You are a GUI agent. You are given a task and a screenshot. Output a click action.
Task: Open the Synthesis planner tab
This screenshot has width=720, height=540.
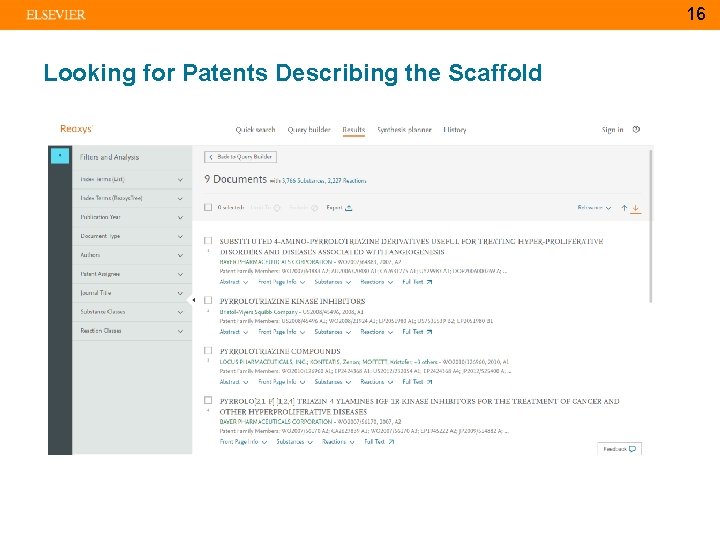coord(404,130)
